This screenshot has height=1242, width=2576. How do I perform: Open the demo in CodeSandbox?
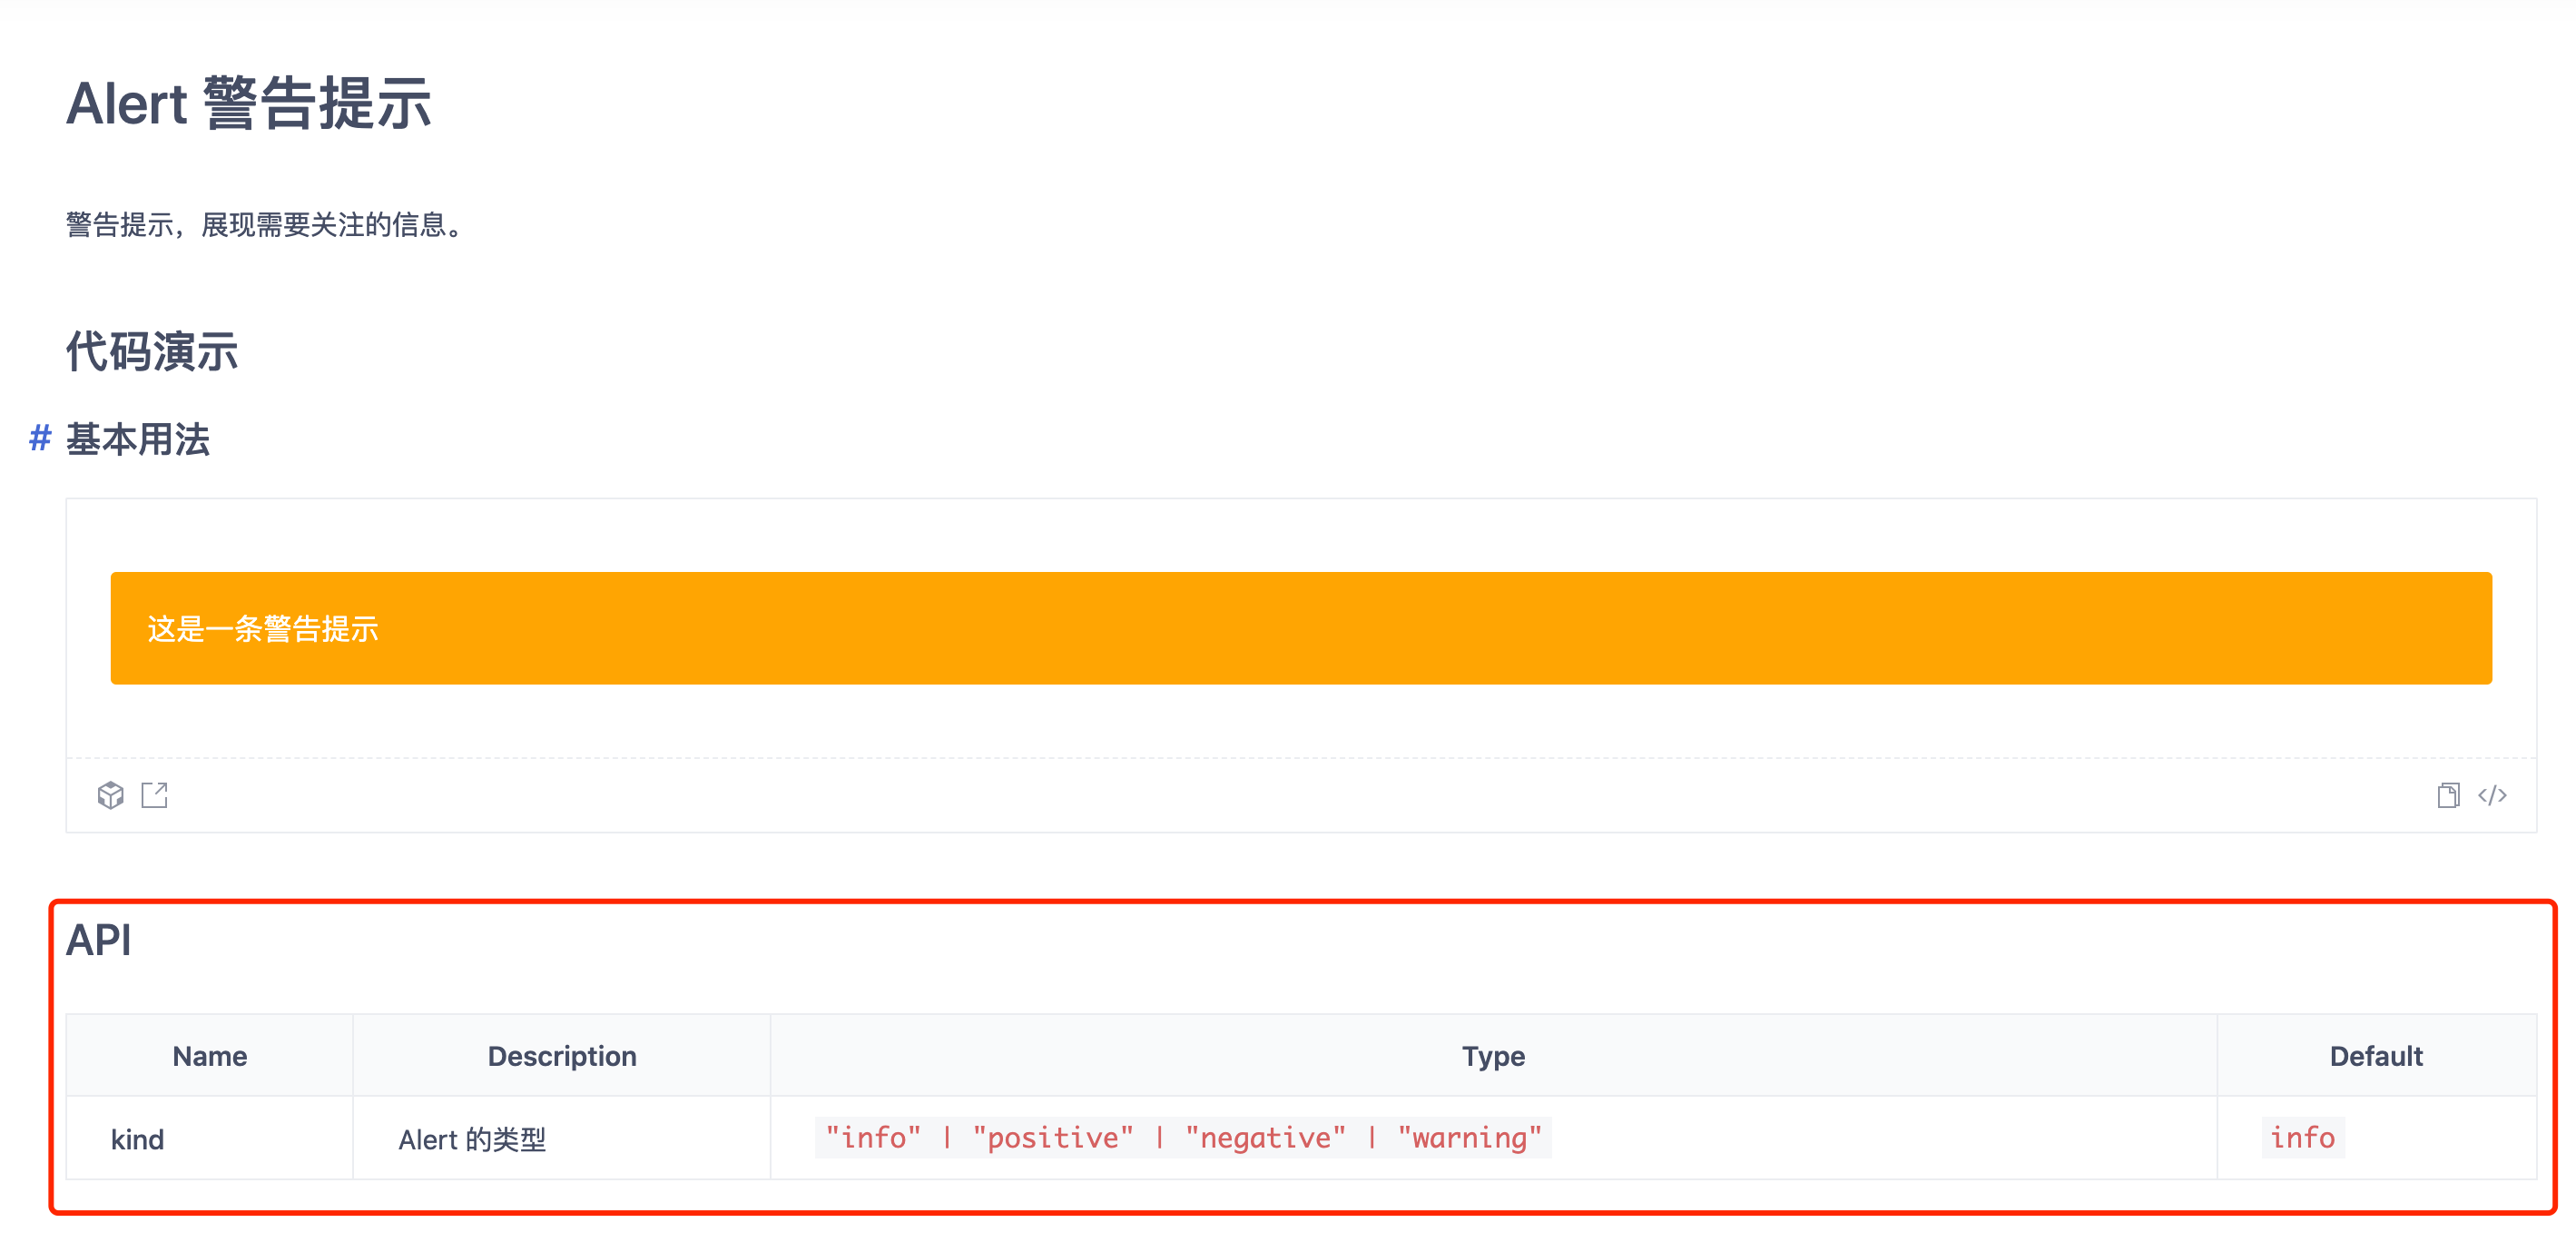(110, 795)
